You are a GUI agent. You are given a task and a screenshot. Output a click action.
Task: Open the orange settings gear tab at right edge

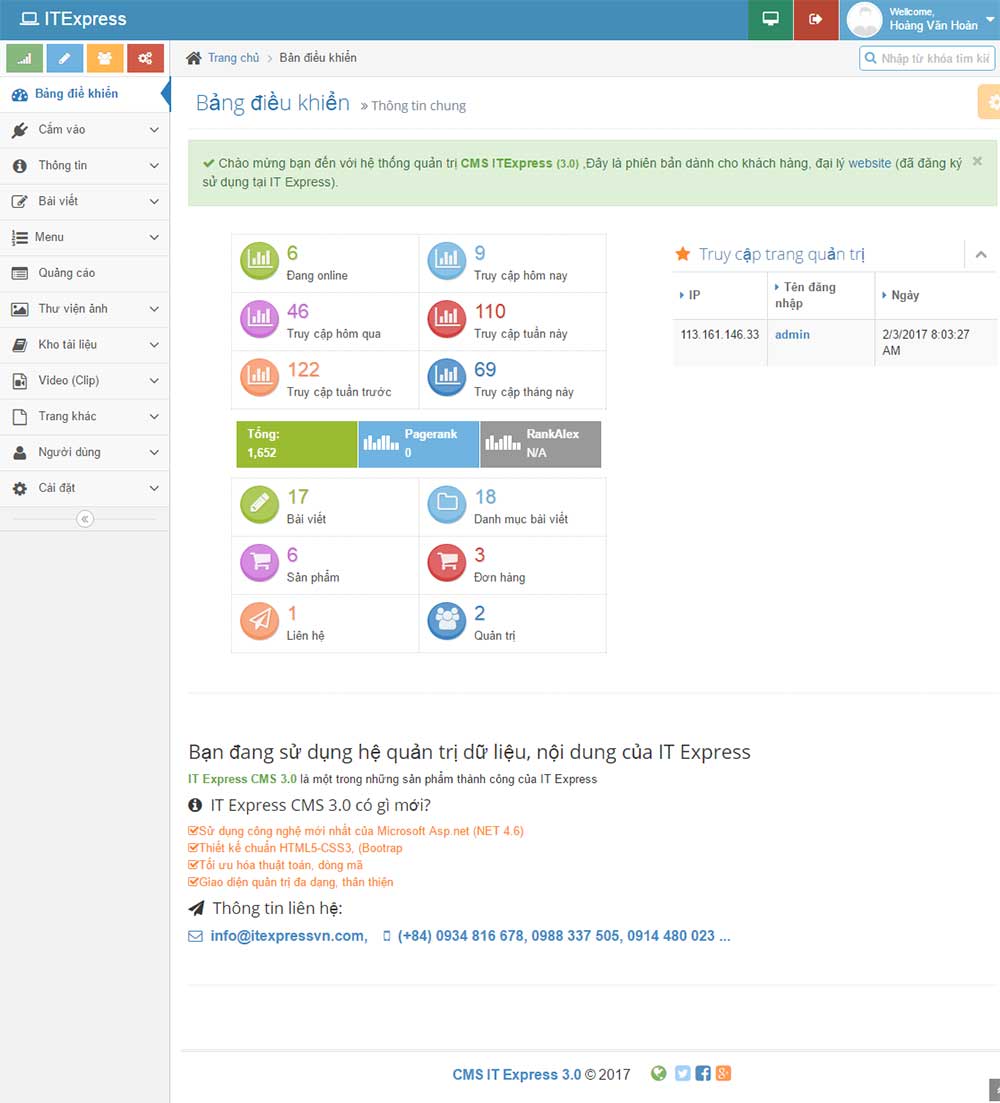(x=989, y=103)
